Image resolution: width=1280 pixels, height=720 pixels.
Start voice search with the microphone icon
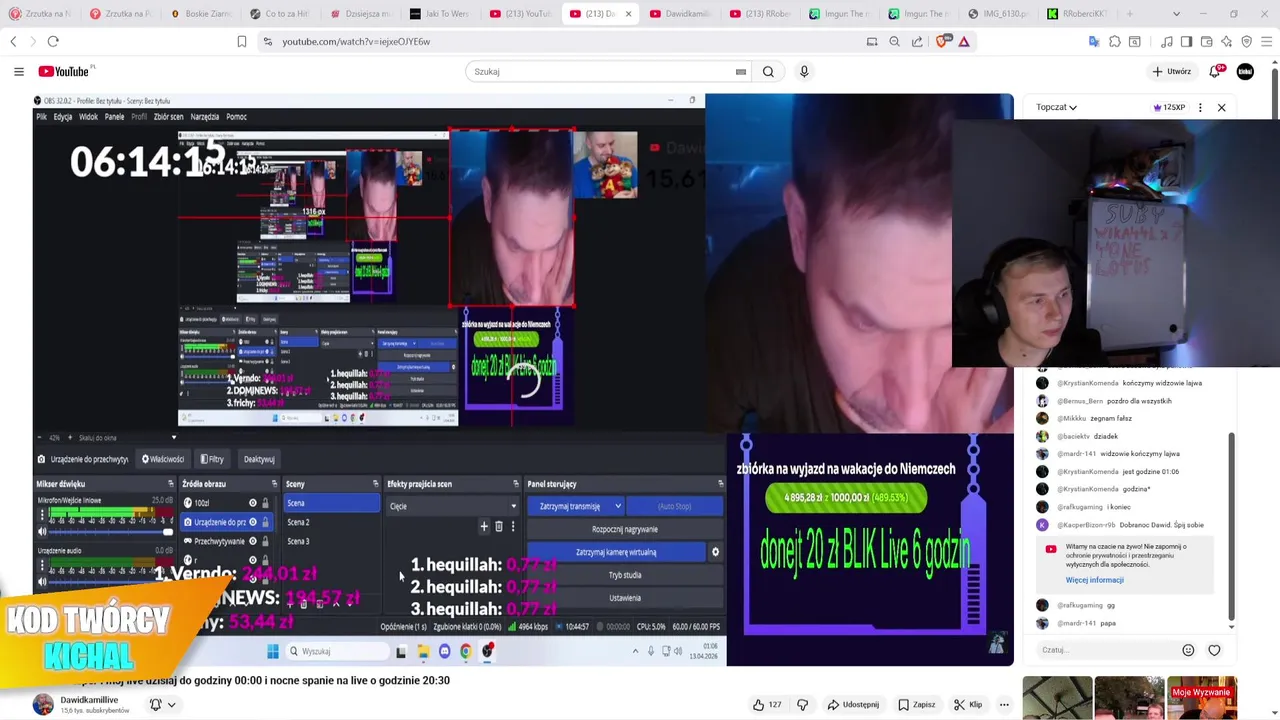pyautogui.click(x=804, y=71)
